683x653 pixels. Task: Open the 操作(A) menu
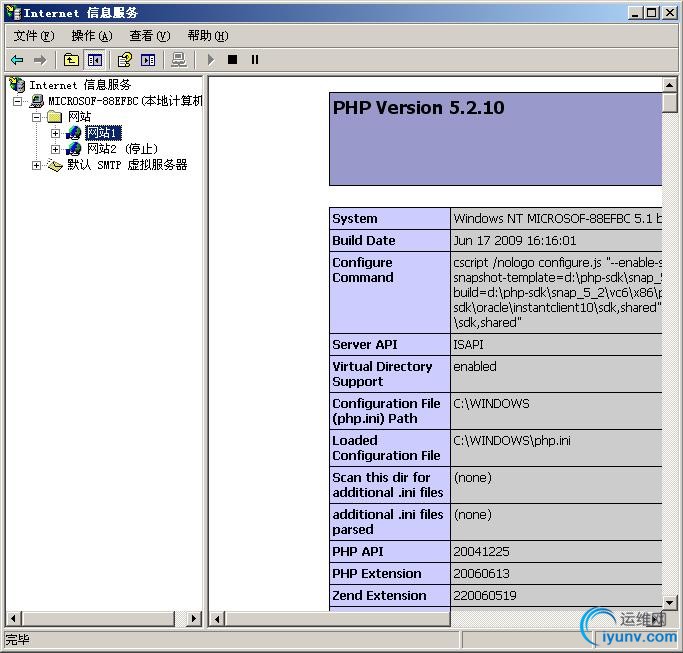coord(91,36)
